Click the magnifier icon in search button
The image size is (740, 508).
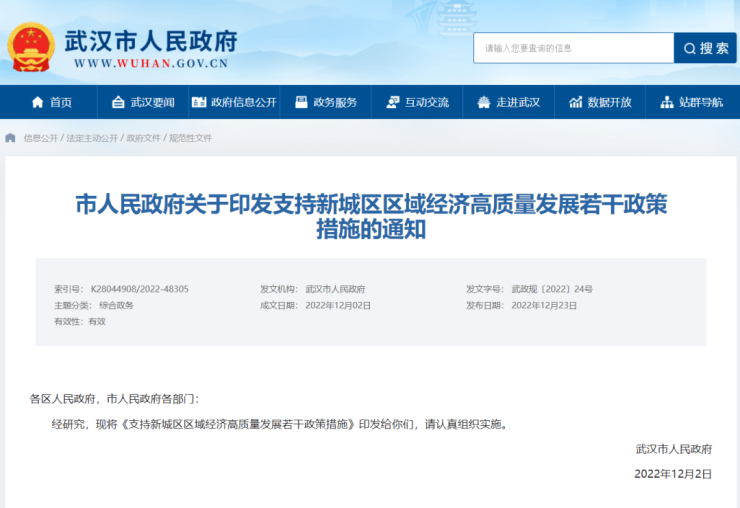tap(690, 48)
